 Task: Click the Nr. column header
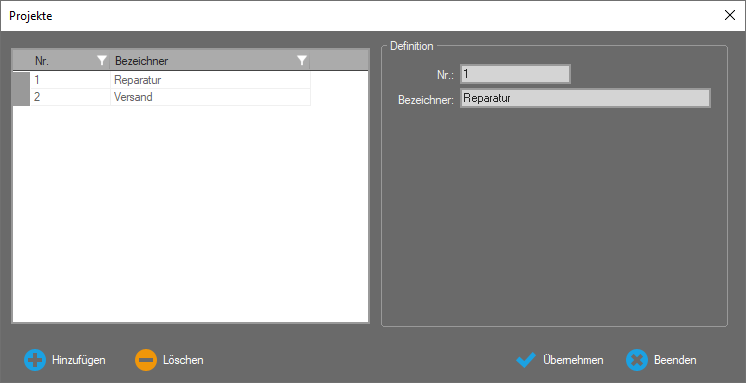(62, 60)
